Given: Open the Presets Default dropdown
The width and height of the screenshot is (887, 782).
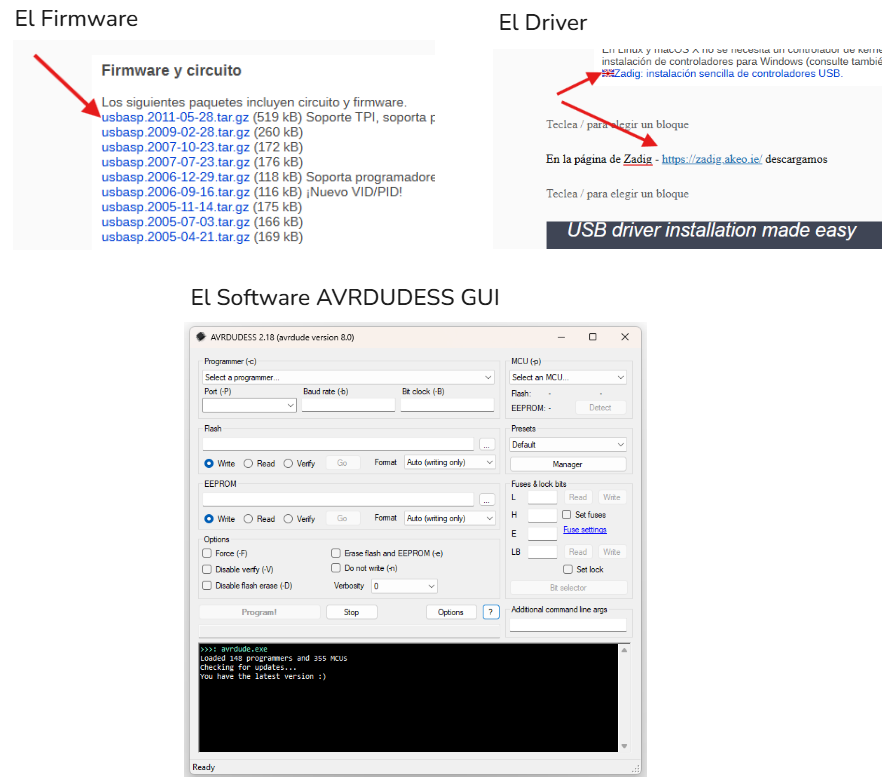Looking at the screenshot, I should 567,445.
